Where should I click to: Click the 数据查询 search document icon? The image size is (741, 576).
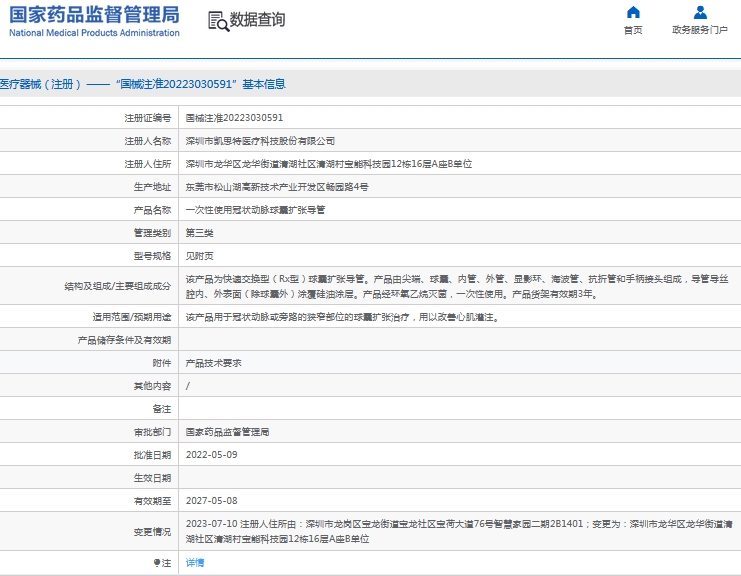(x=219, y=21)
